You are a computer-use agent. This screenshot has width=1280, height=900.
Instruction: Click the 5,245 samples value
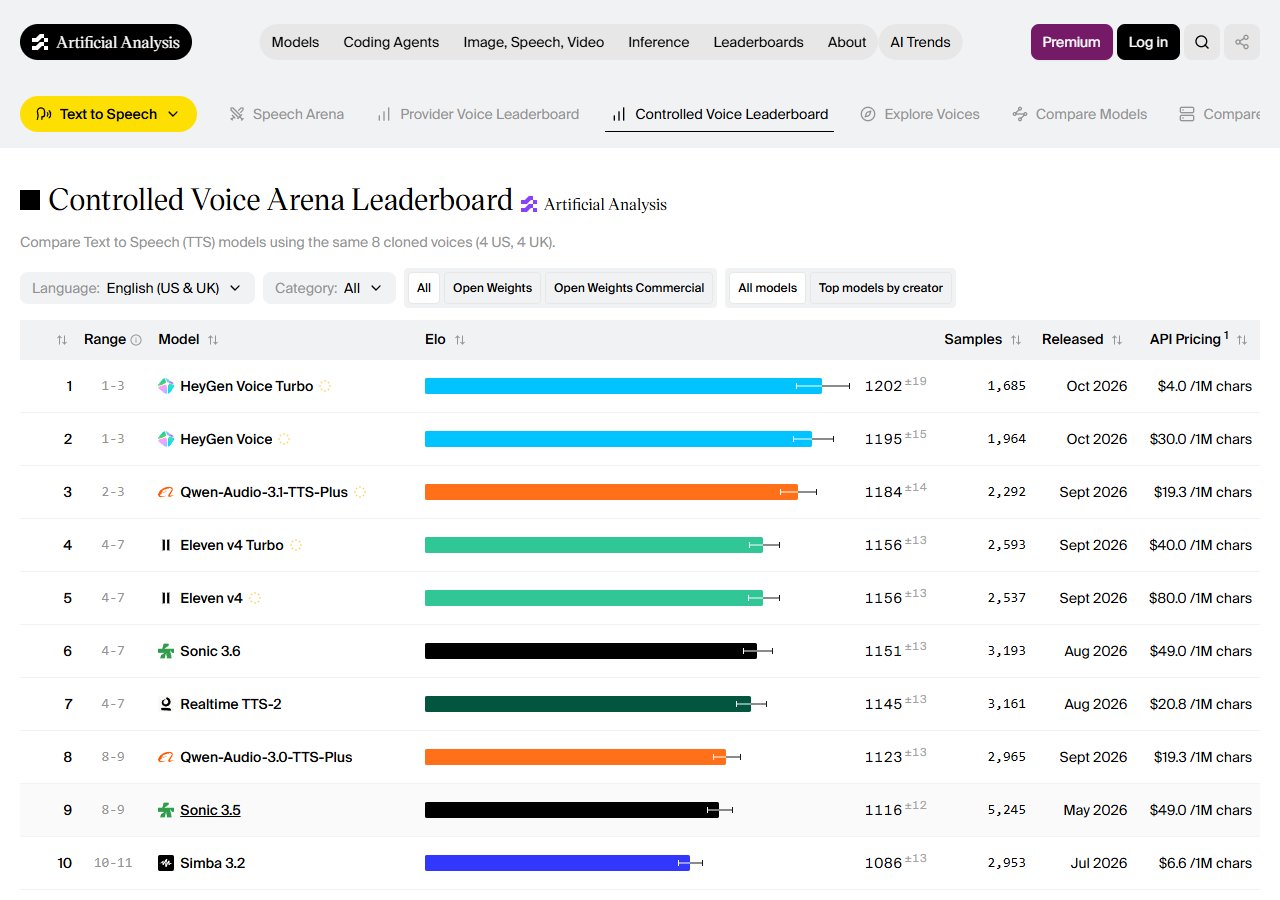[x=1006, y=810]
